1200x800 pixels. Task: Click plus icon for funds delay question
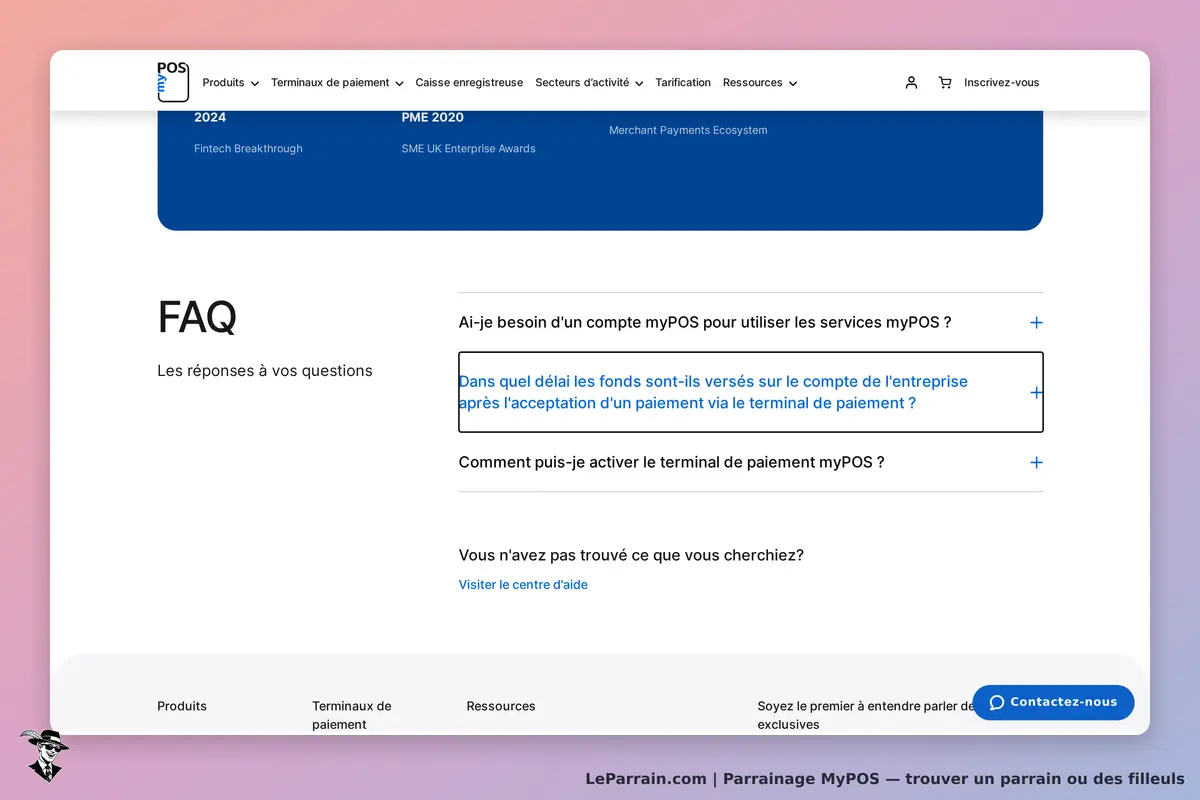pyautogui.click(x=1036, y=393)
